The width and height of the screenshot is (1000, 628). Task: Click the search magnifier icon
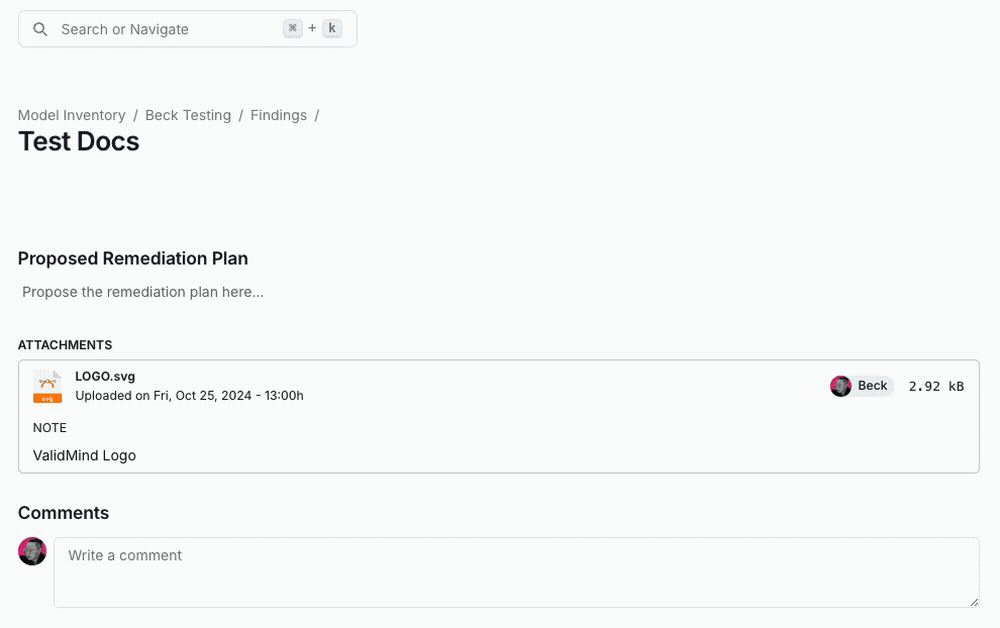(x=40, y=29)
